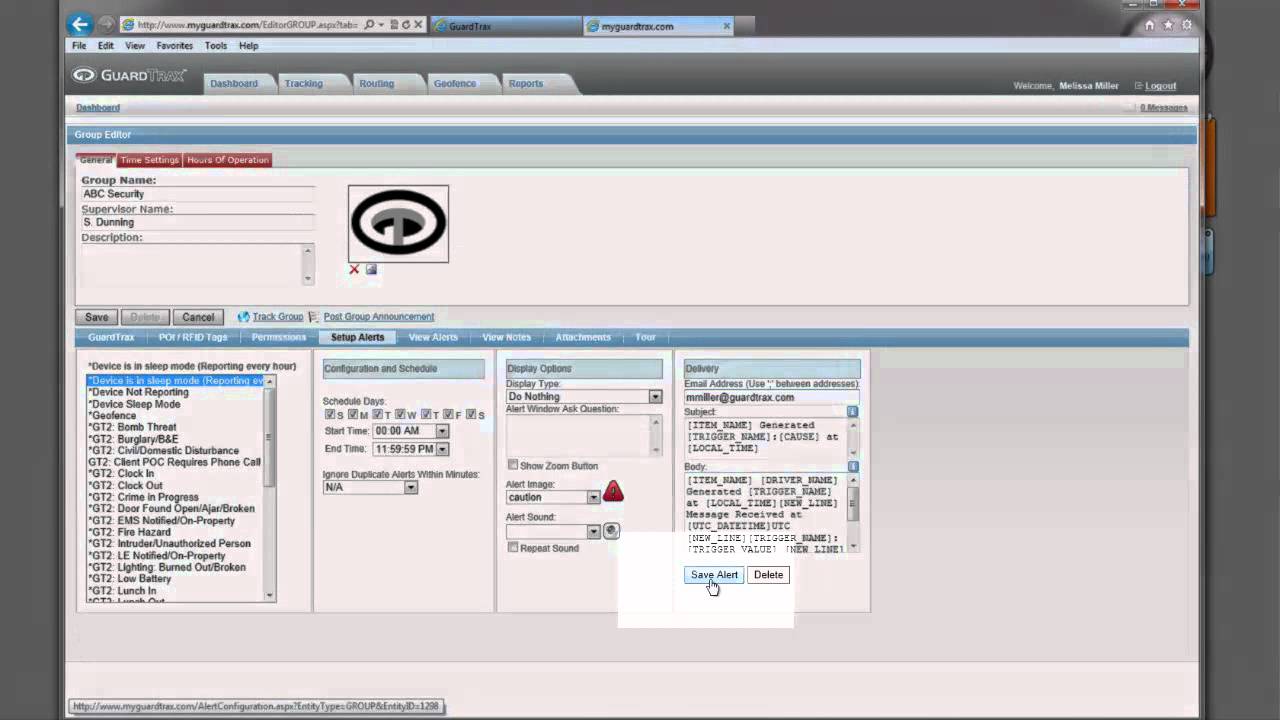The image size is (1280, 720).
Task: Stop page loading with the address bar X
Action: [418, 25]
